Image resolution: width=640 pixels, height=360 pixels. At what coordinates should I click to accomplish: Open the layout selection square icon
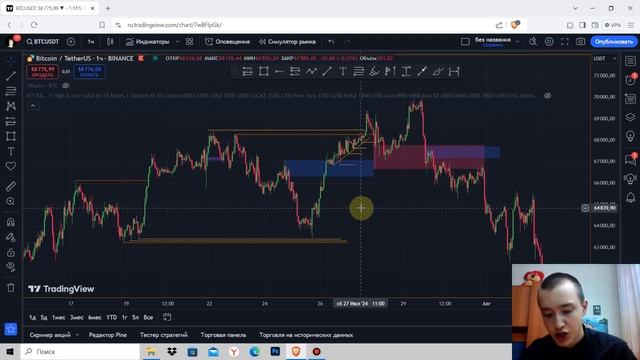tap(465, 42)
